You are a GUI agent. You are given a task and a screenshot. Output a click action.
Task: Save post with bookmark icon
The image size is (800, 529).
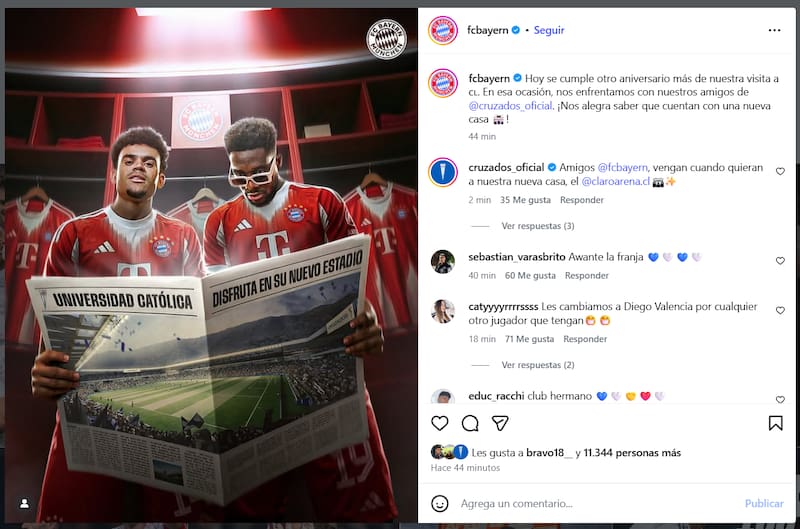pyautogui.click(x=776, y=423)
